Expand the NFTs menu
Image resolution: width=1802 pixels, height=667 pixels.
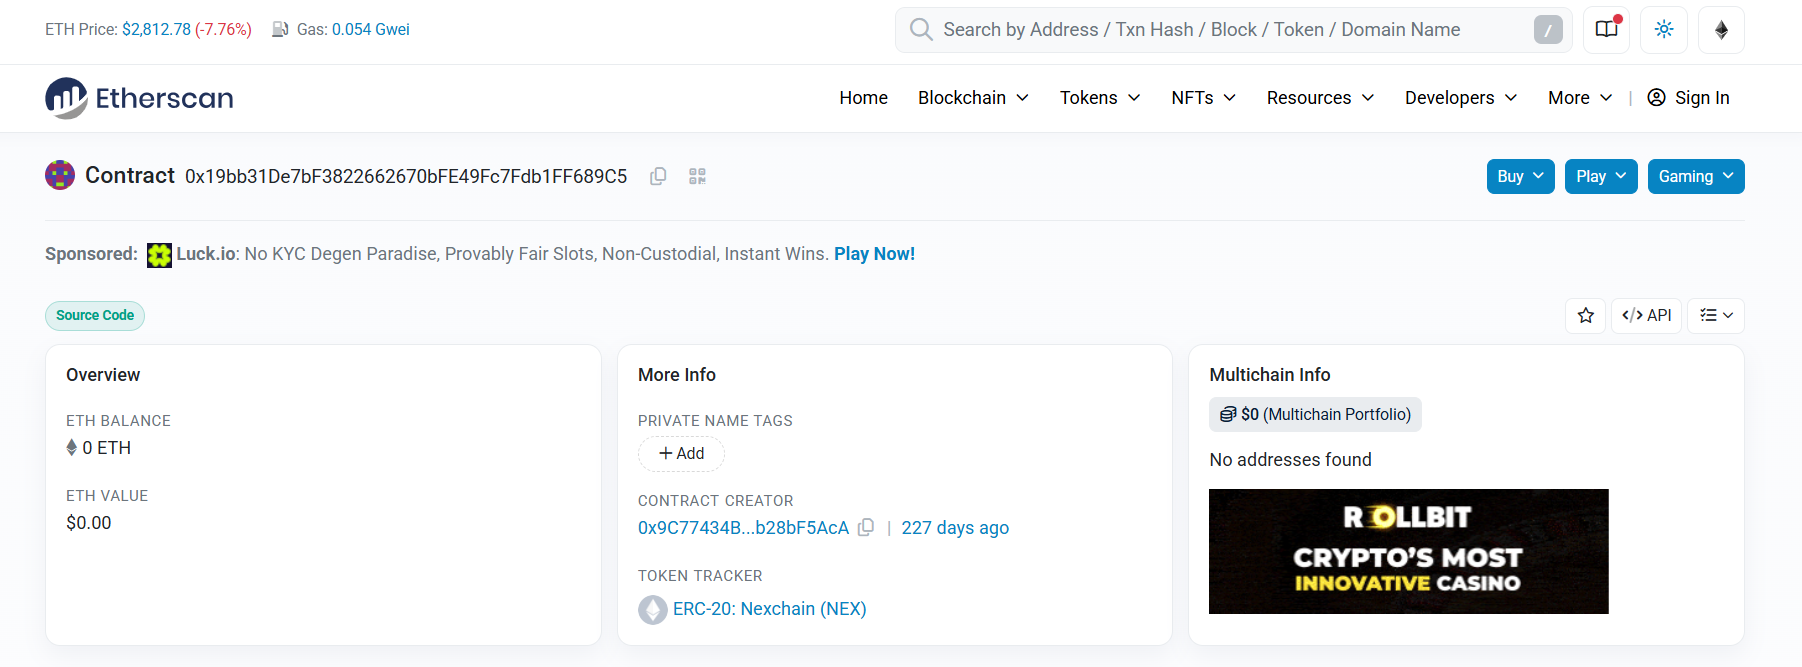[1204, 98]
